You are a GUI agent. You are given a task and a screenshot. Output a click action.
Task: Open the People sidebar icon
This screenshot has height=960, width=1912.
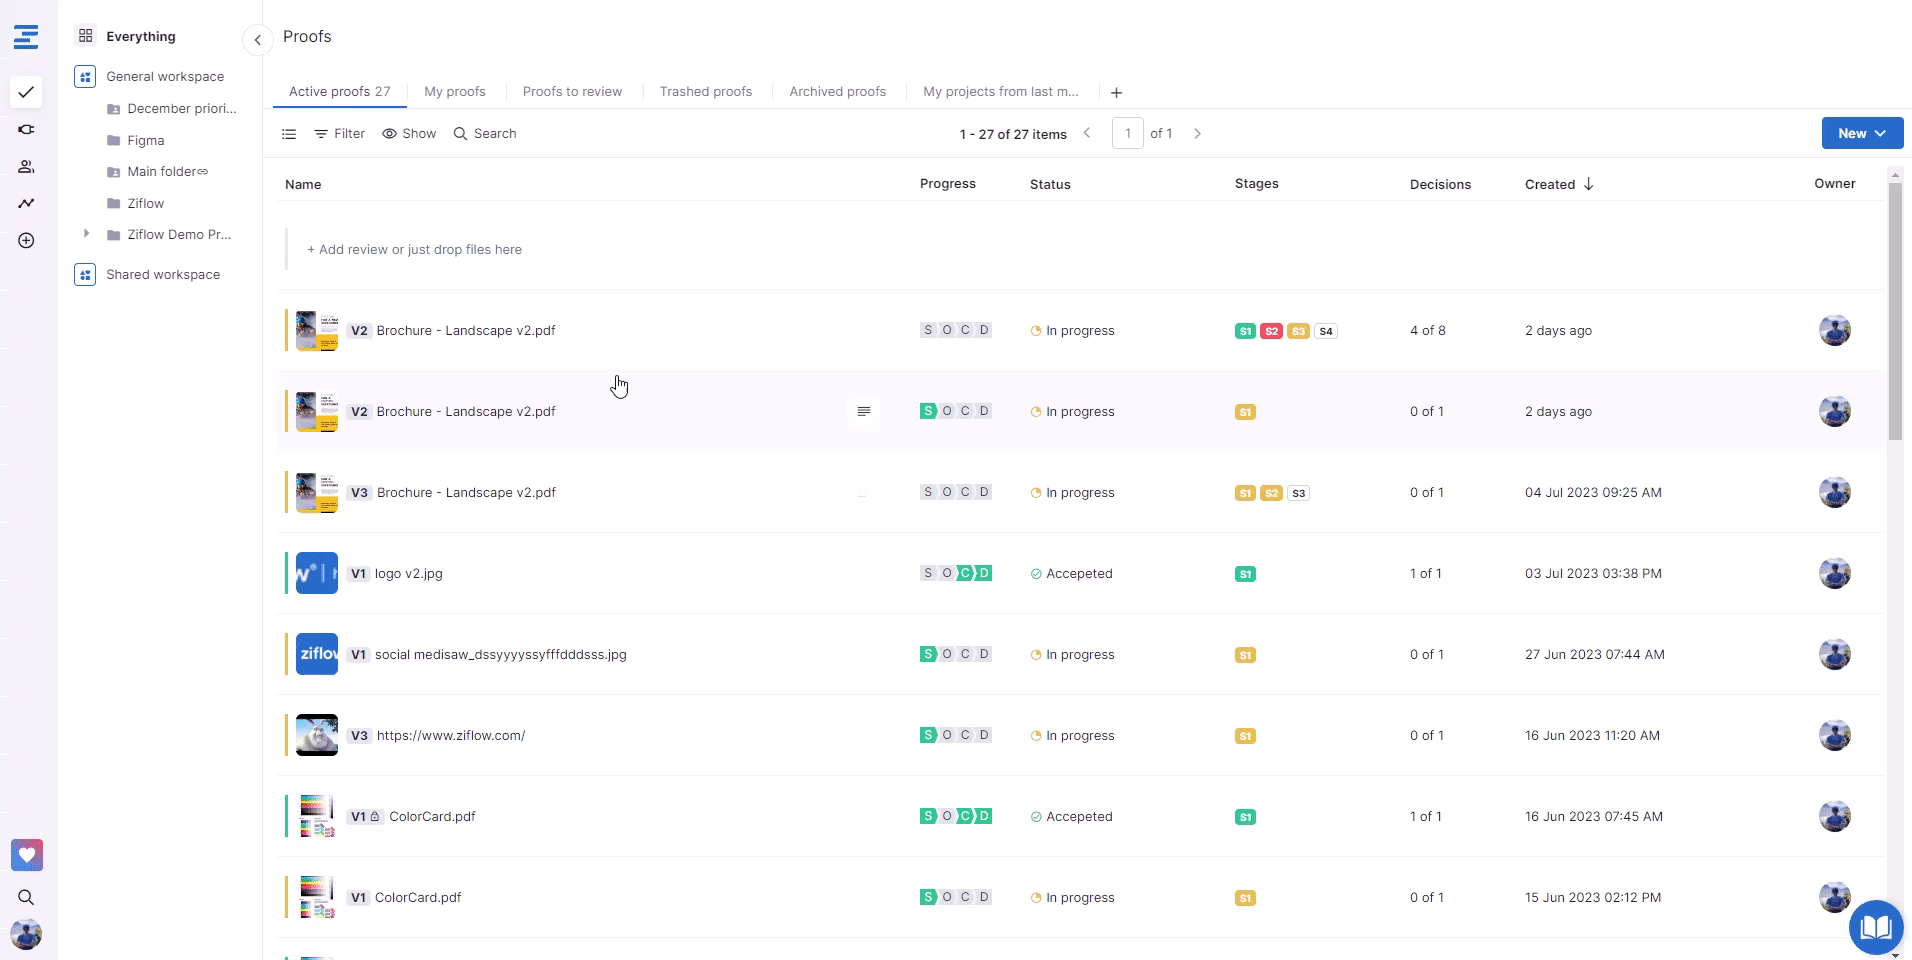click(26, 166)
